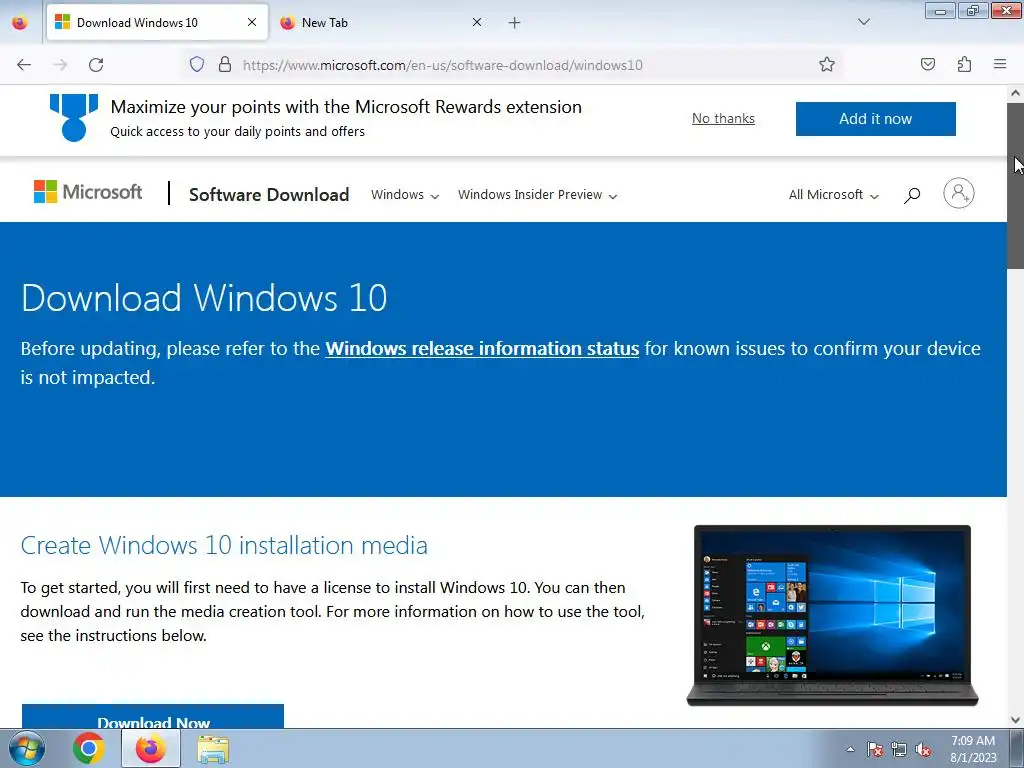Switch to the New Tab tab

(x=381, y=22)
